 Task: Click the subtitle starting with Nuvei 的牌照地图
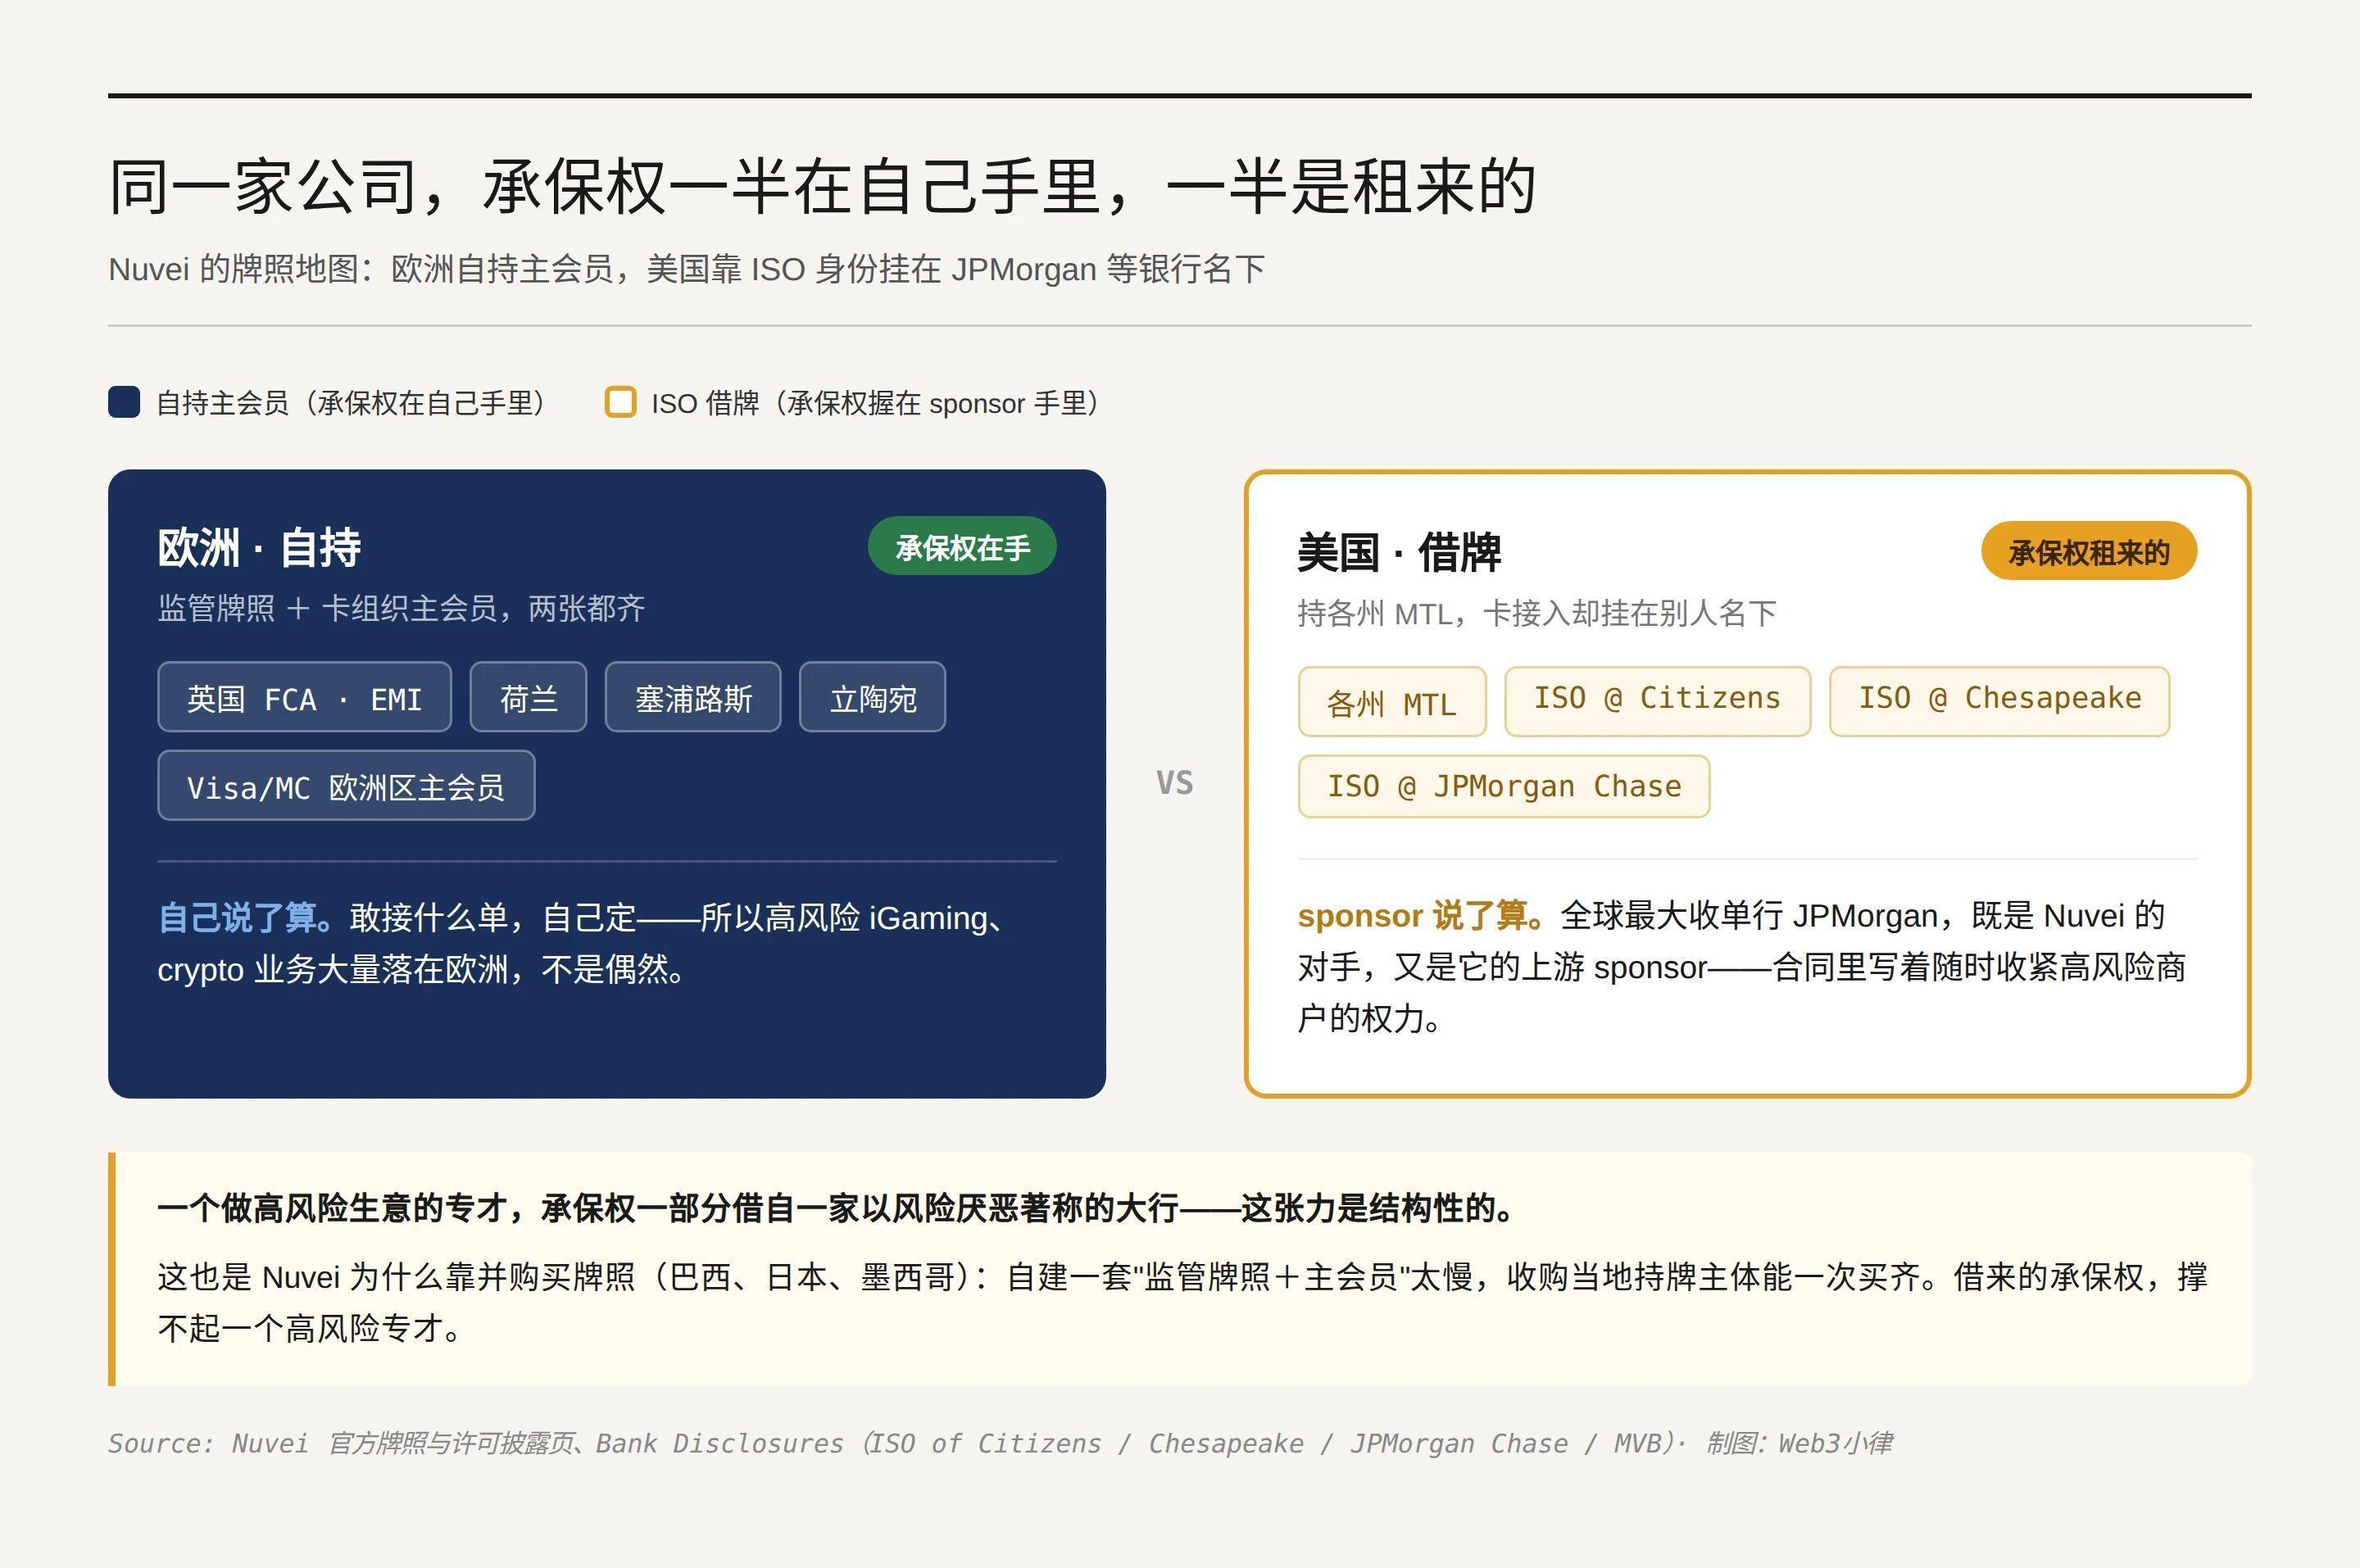point(687,269)
